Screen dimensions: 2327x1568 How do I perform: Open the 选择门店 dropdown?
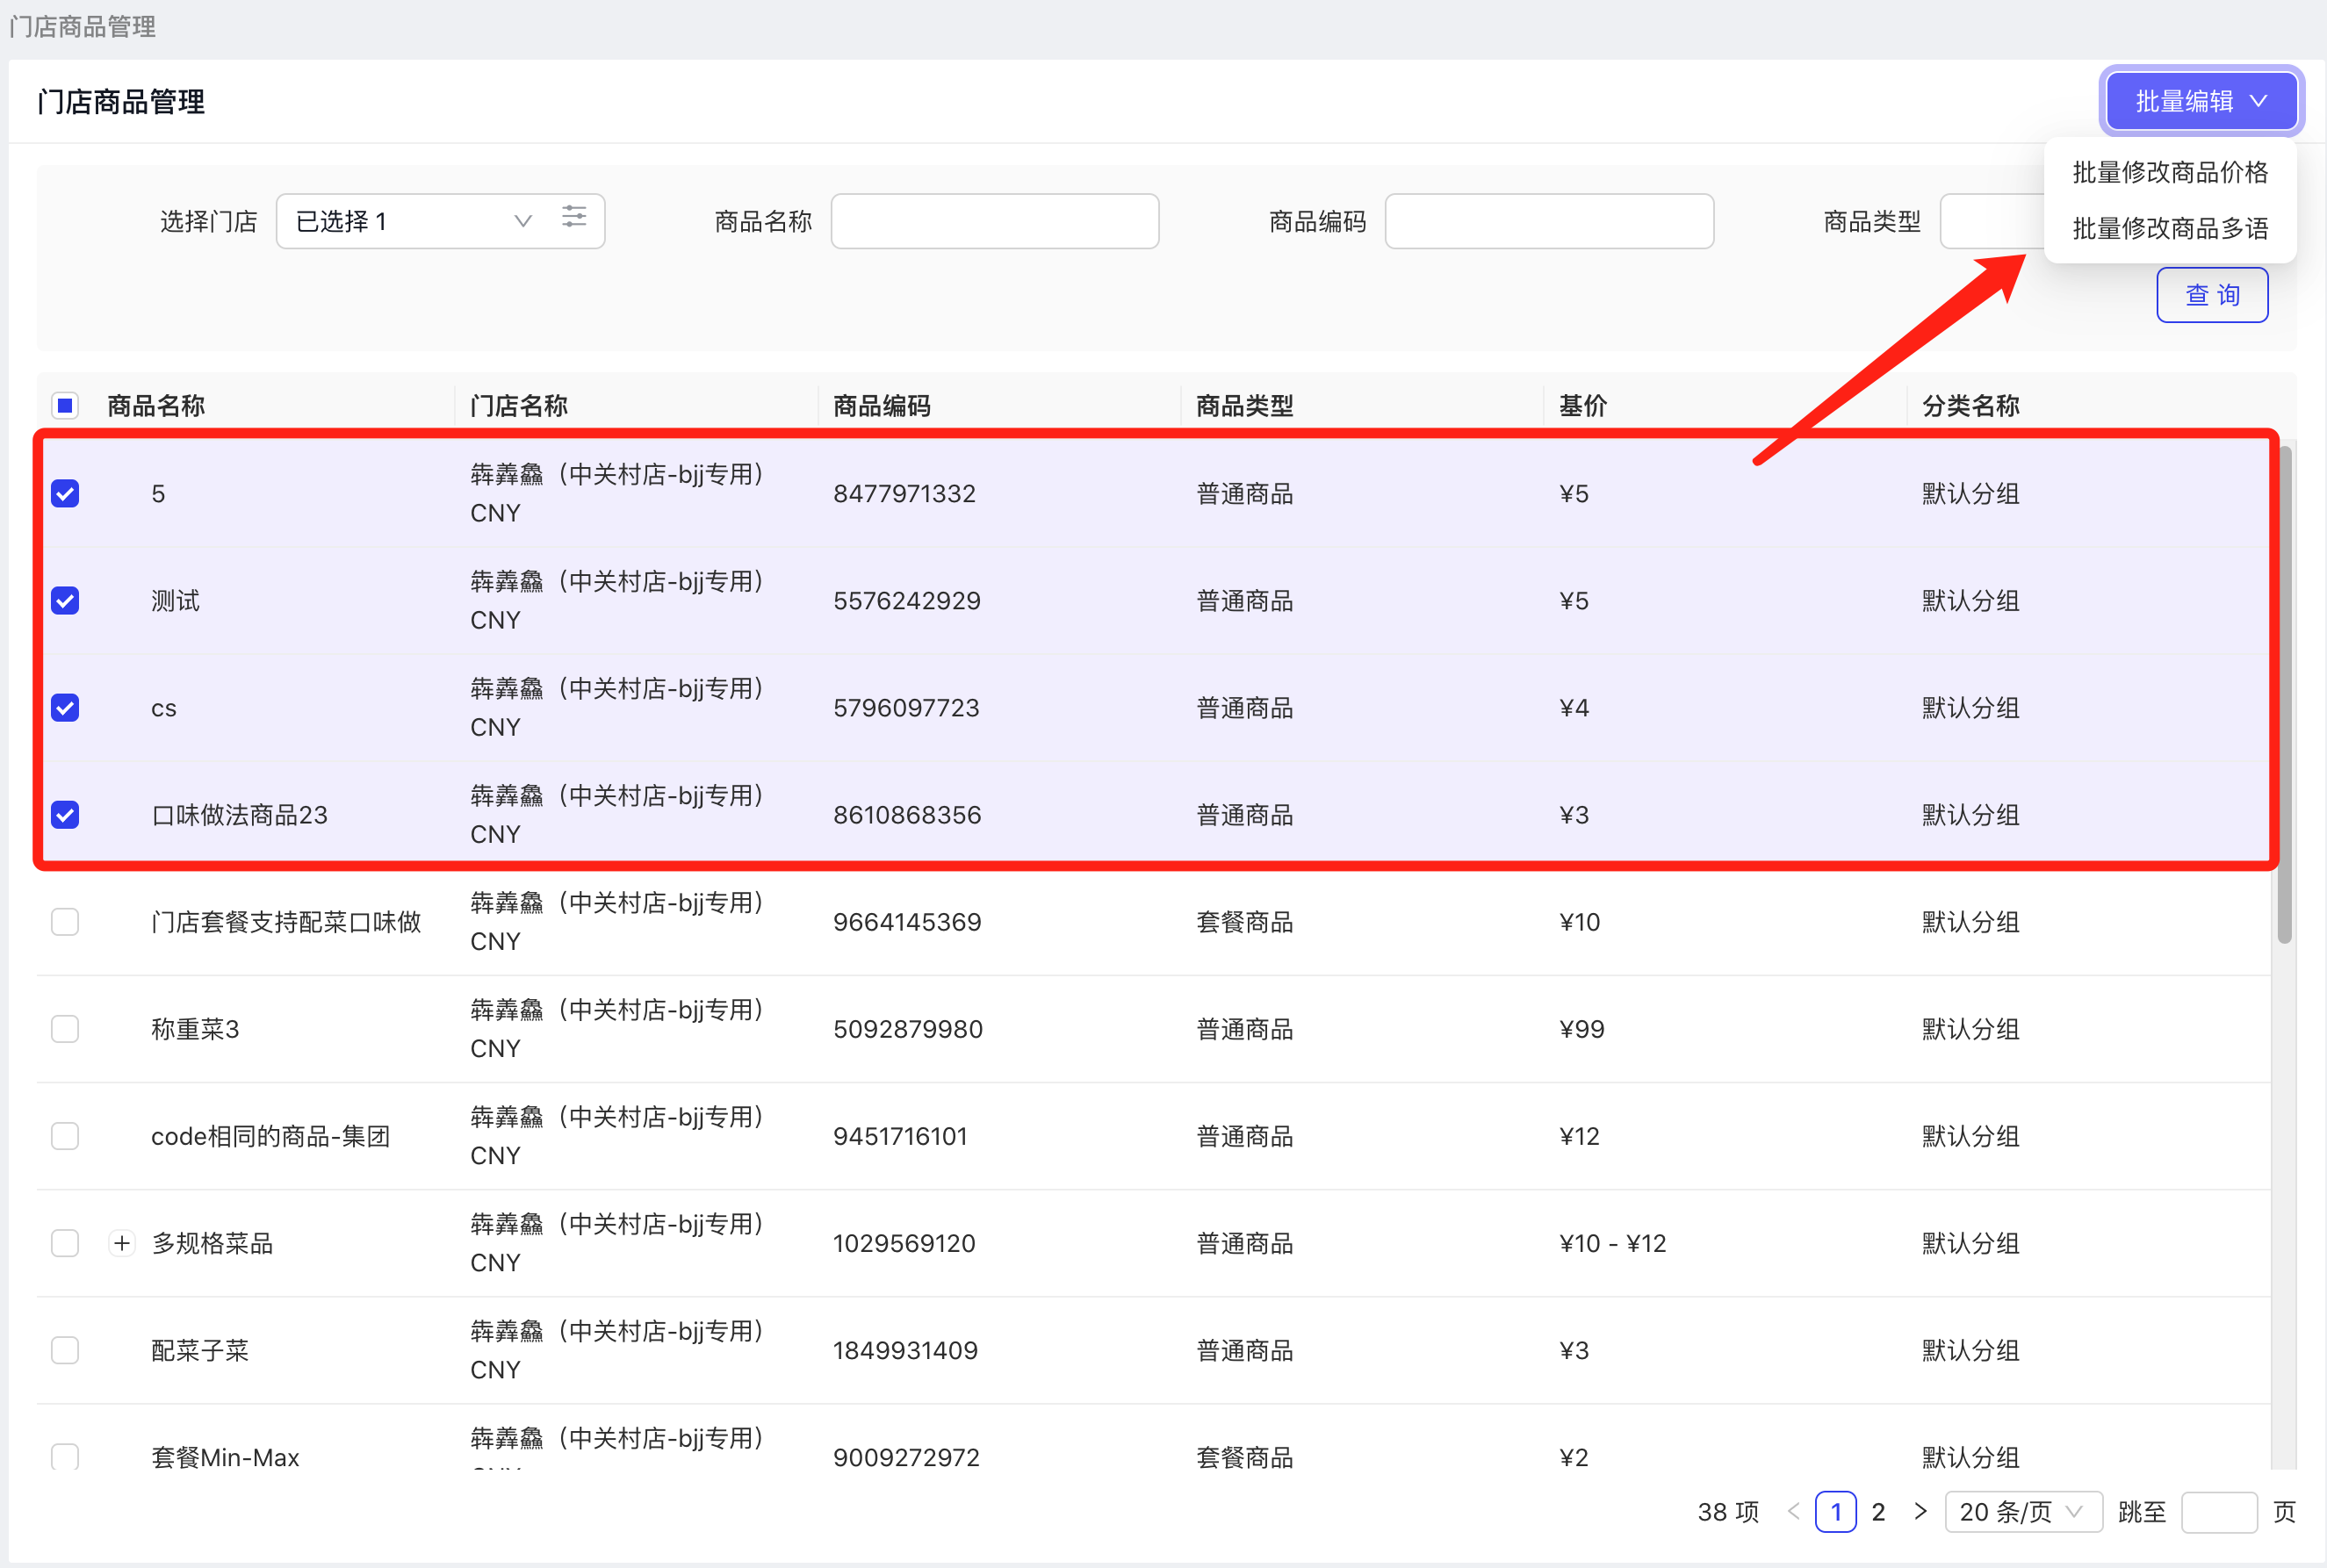(x=440, y=221)
